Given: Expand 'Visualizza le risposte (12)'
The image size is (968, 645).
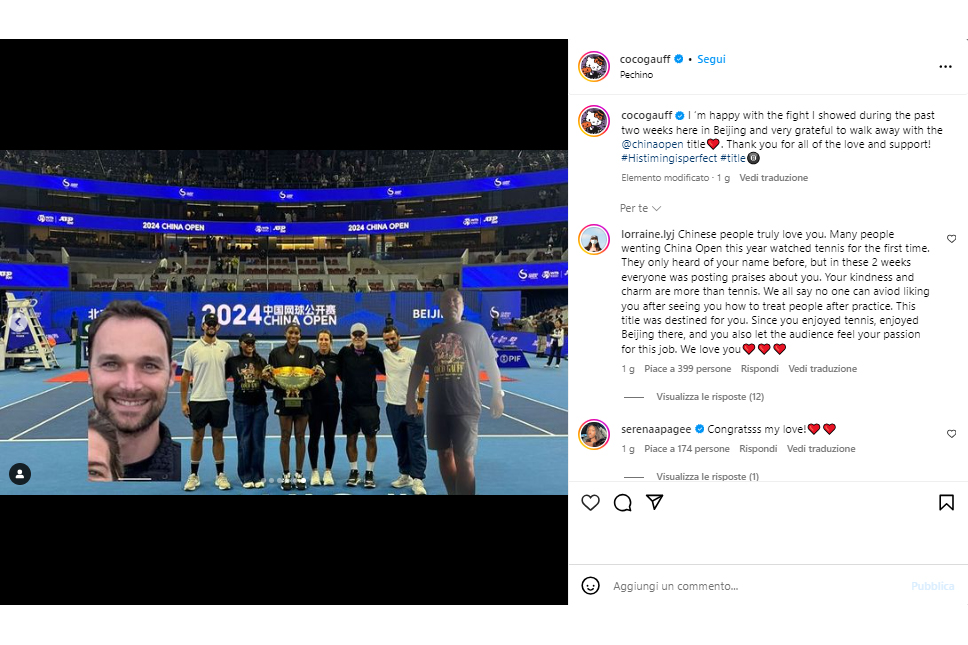Looking at the screenshot, I should tap(710, 397).
